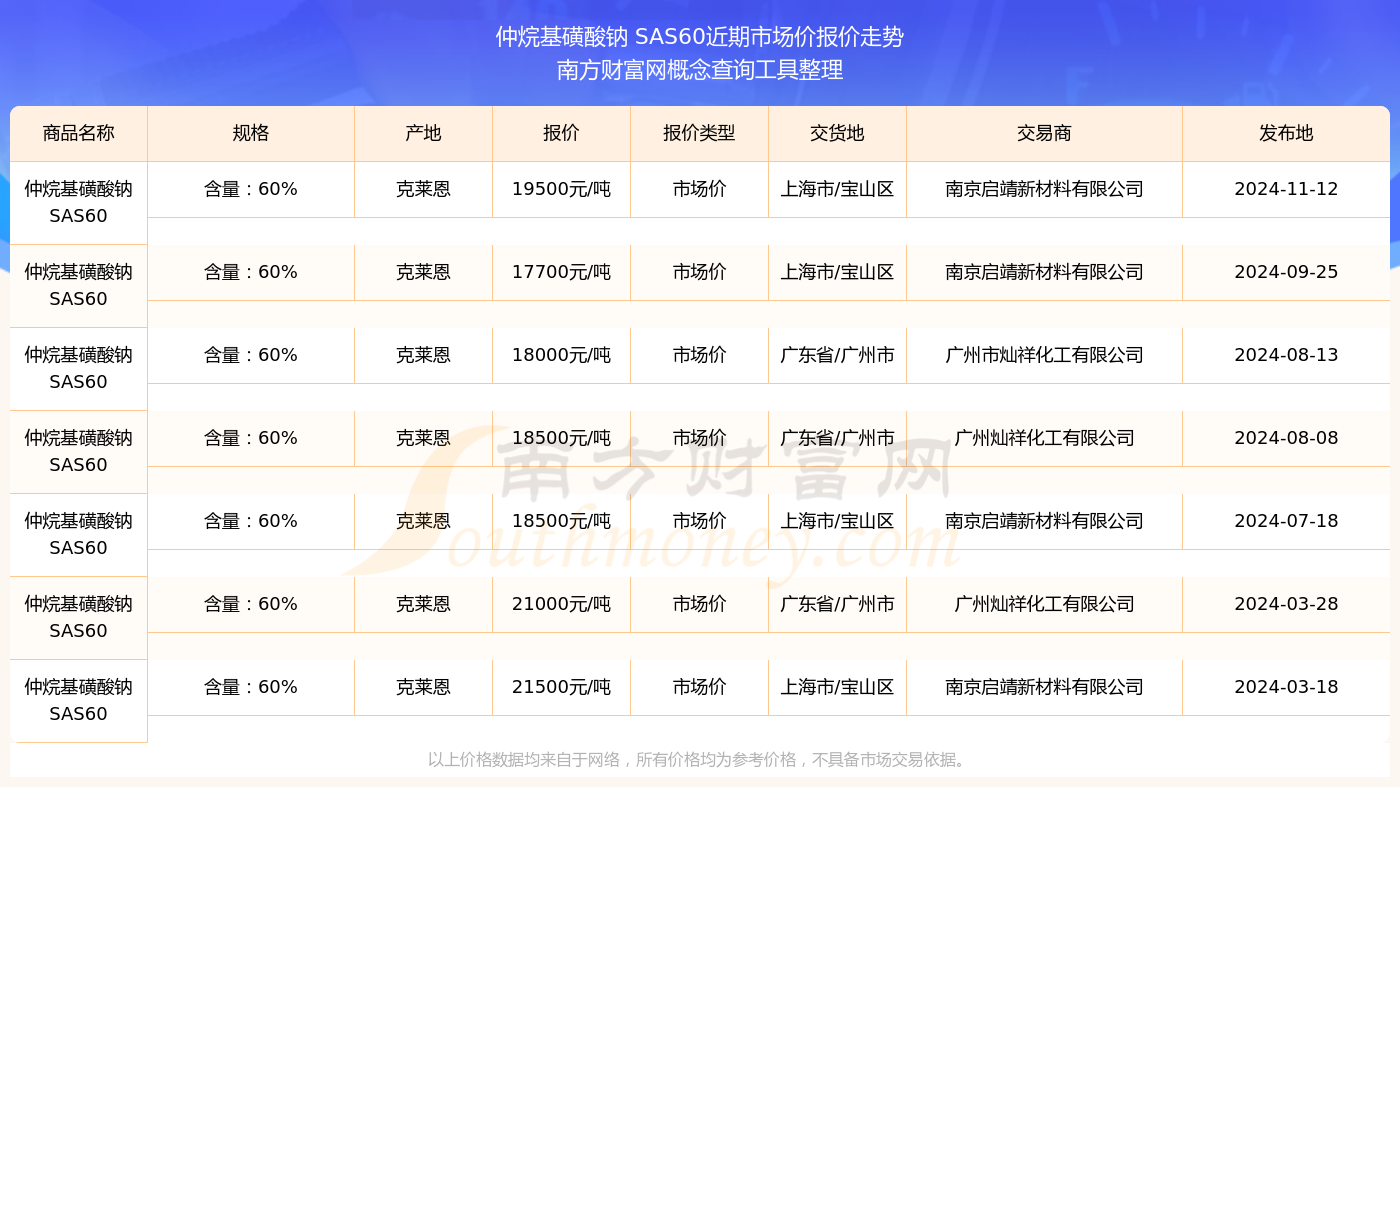This screenshot has width=1400, height=1205.
Task: Click the 报价 column header
Action: pyautogui.click(x=562, y=134)
